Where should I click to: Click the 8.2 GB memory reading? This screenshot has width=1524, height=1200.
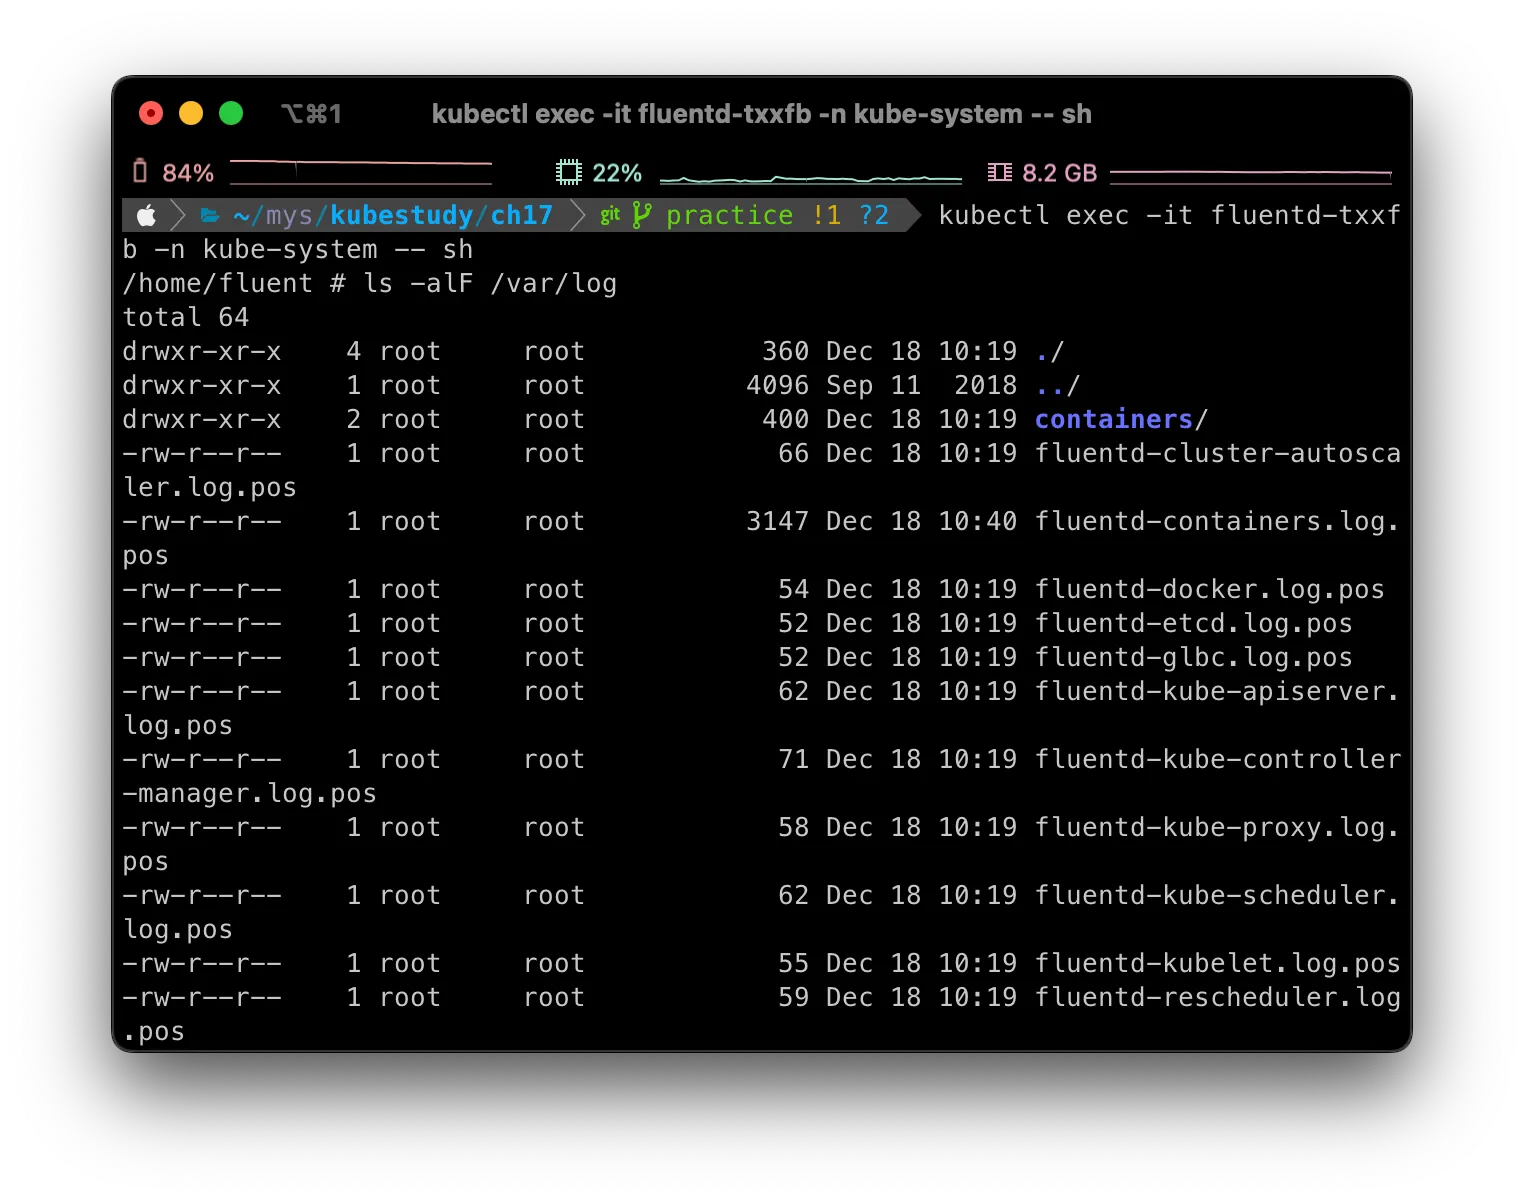[1060, 173]
